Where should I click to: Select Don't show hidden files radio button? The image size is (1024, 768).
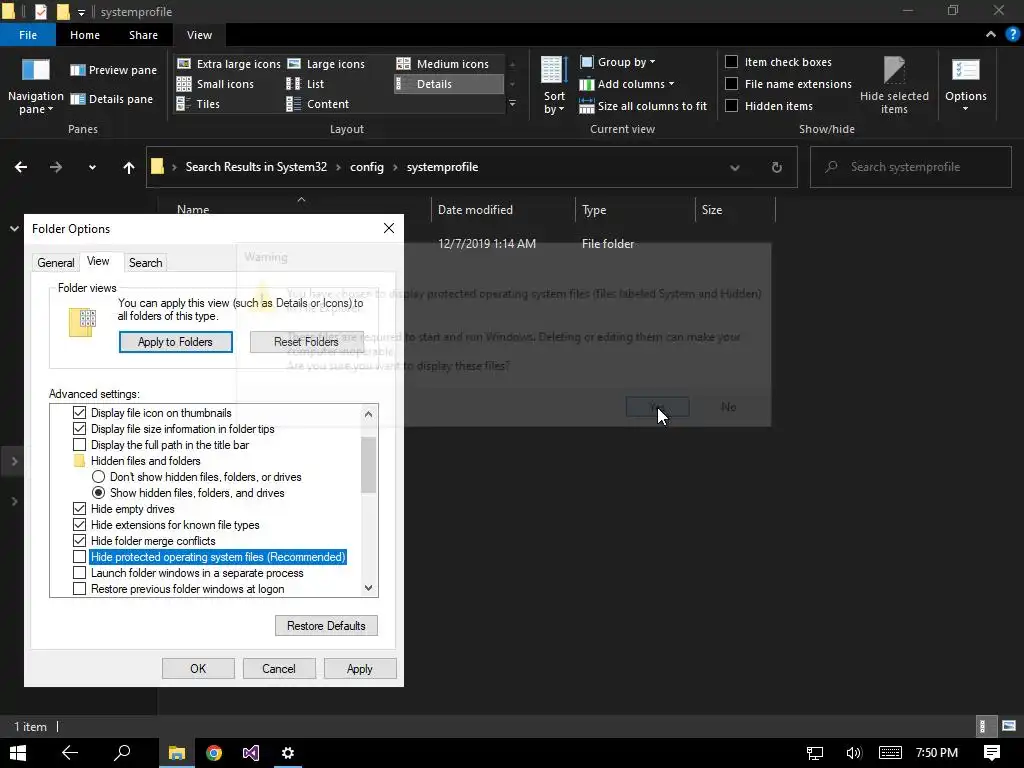pos(98,477)
